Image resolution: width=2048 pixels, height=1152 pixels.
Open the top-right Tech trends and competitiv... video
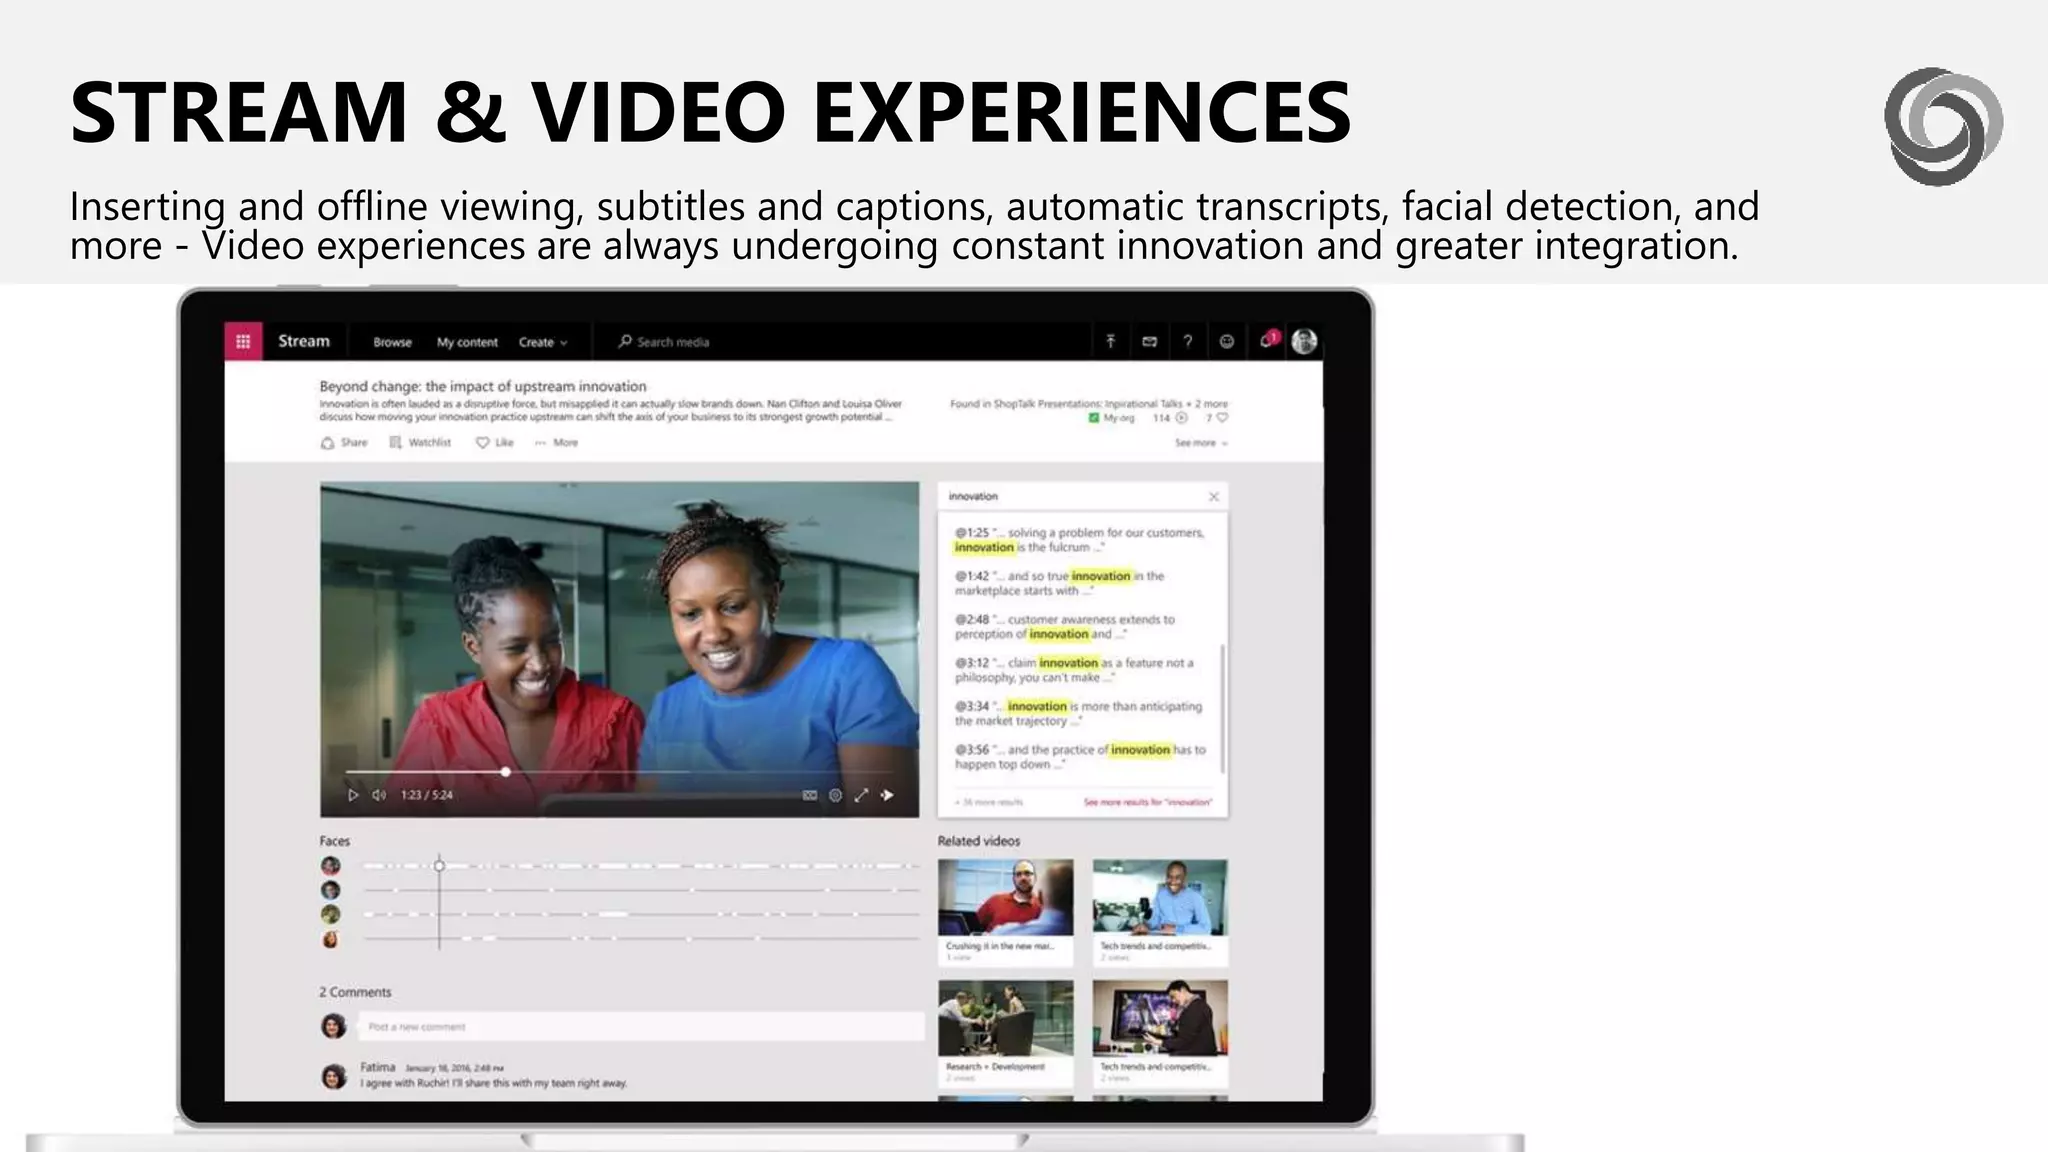point(1160,912)
